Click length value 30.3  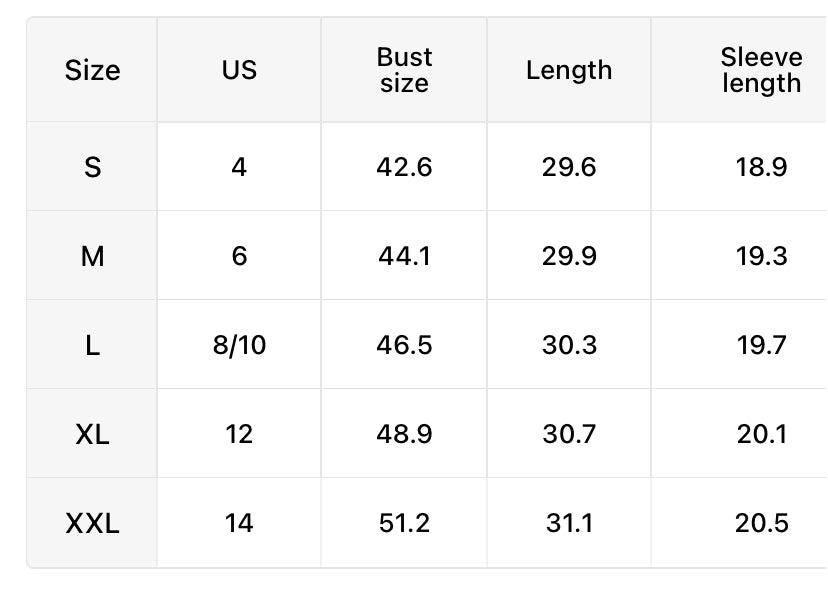point(569,345)
